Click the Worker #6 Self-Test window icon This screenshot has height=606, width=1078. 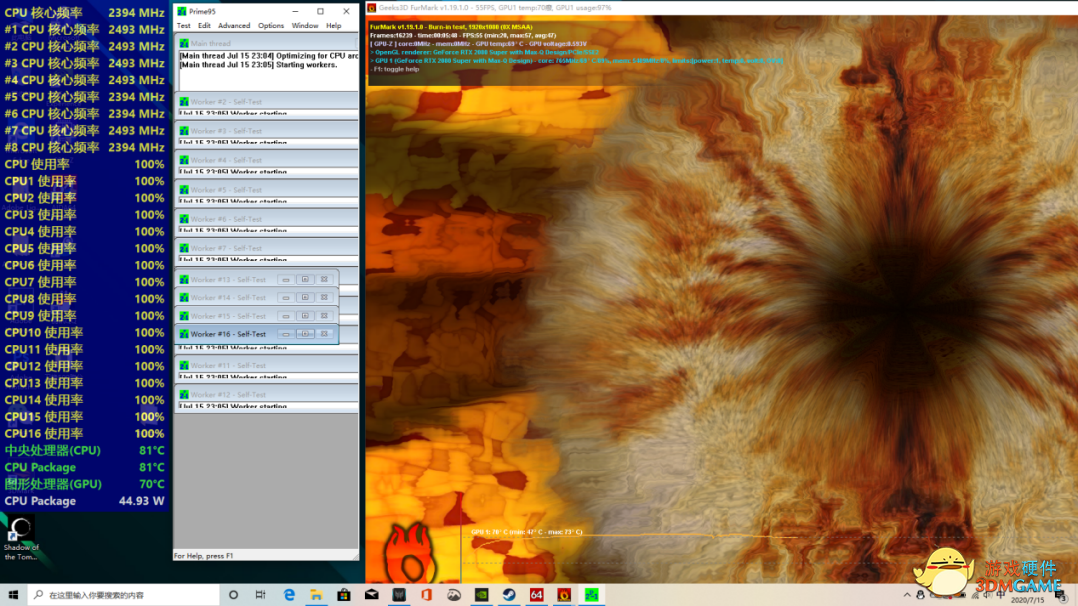point(184,219)
